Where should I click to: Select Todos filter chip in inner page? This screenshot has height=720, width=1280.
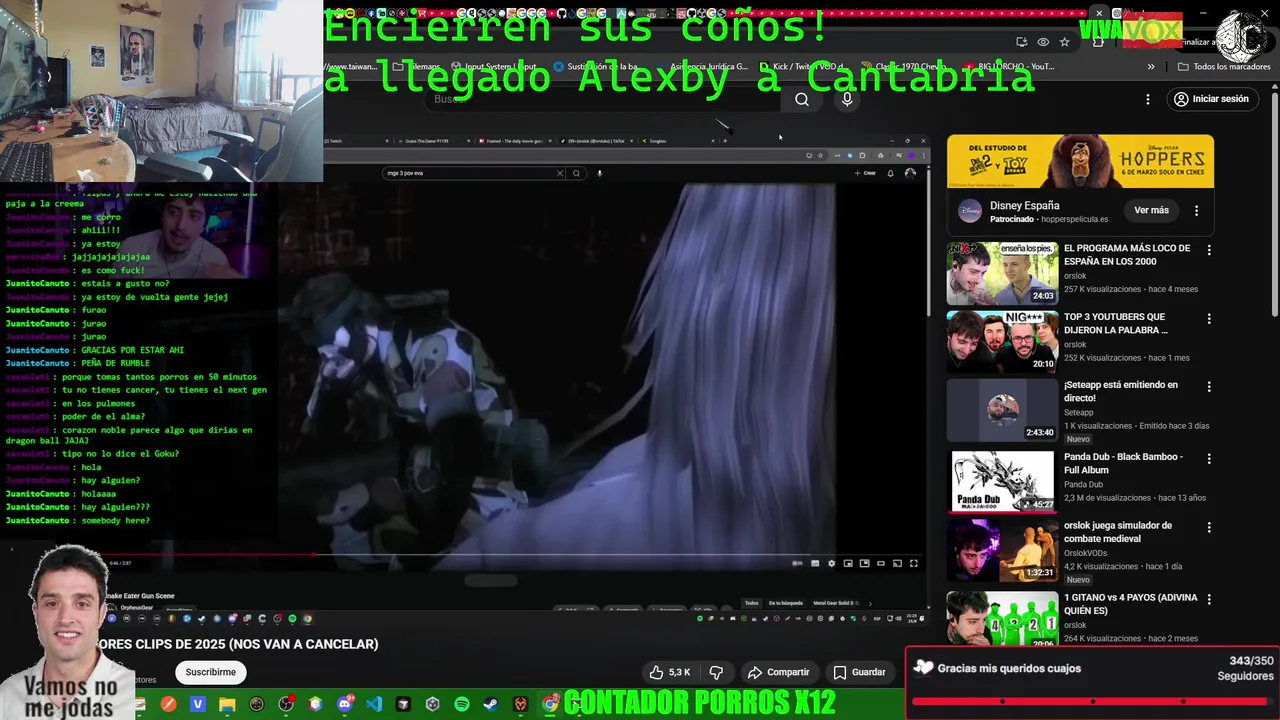[x=751, y=603]
